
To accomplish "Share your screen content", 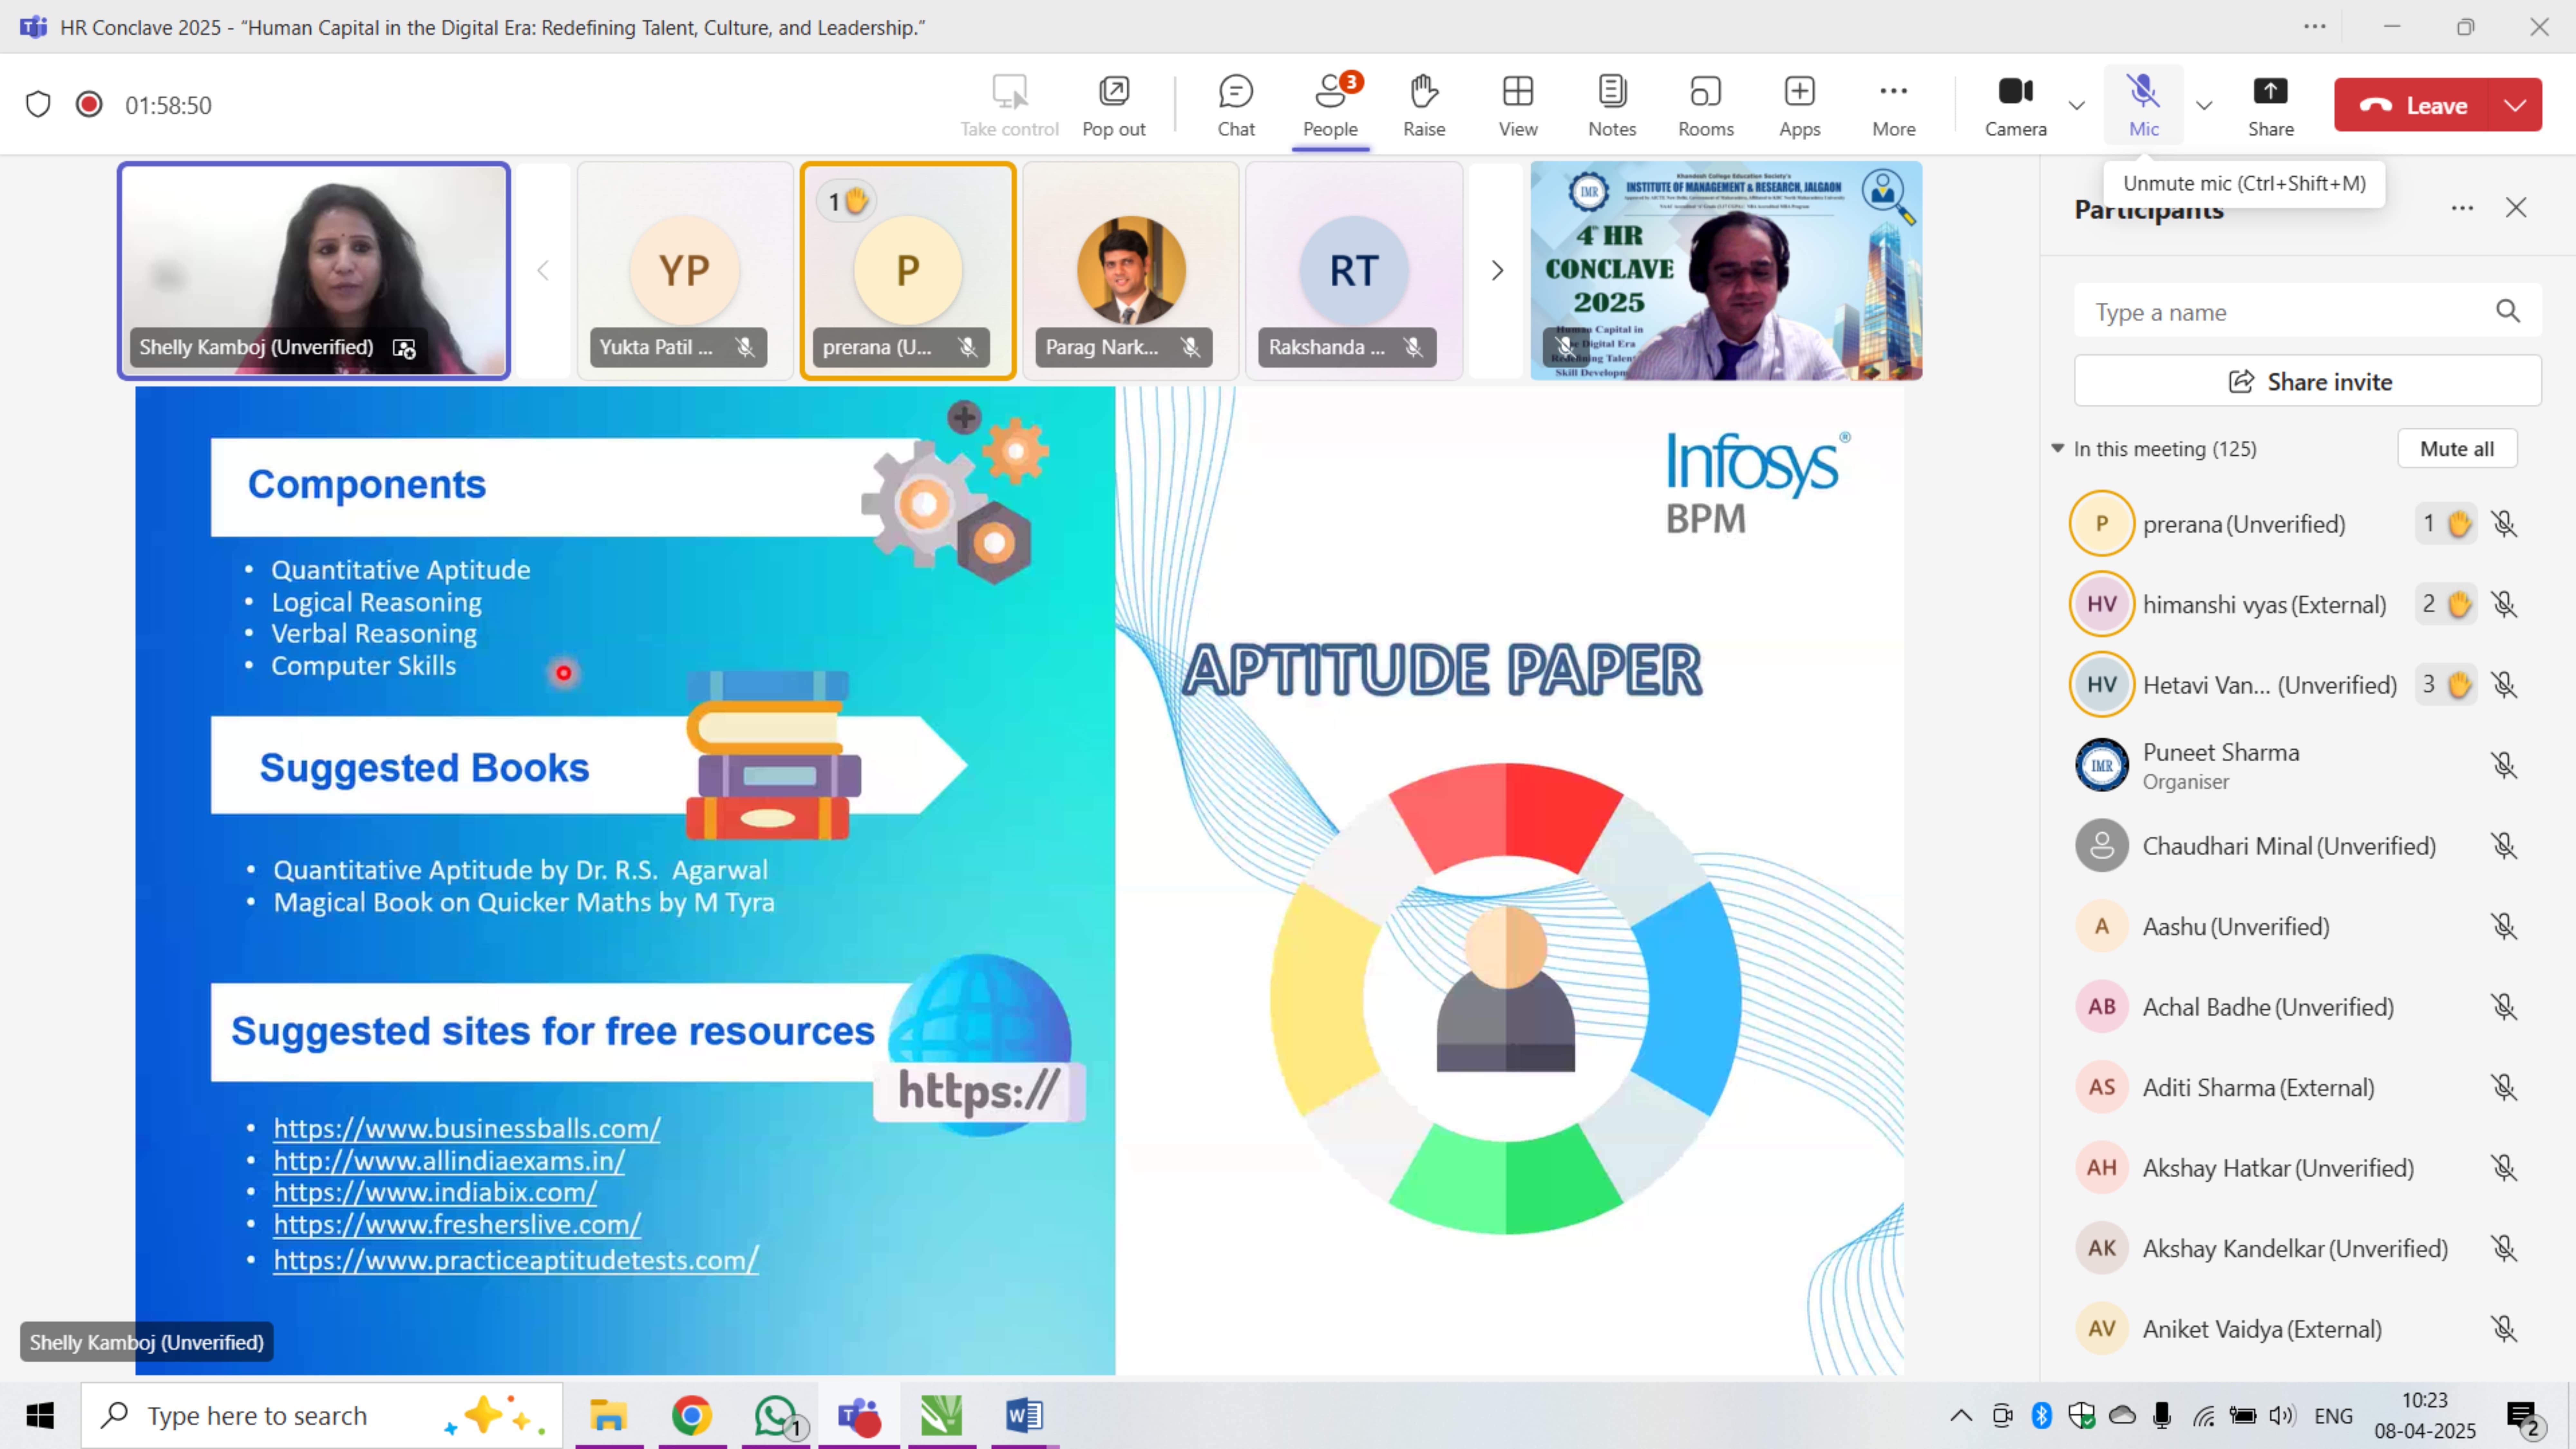I will [2271, 105].
